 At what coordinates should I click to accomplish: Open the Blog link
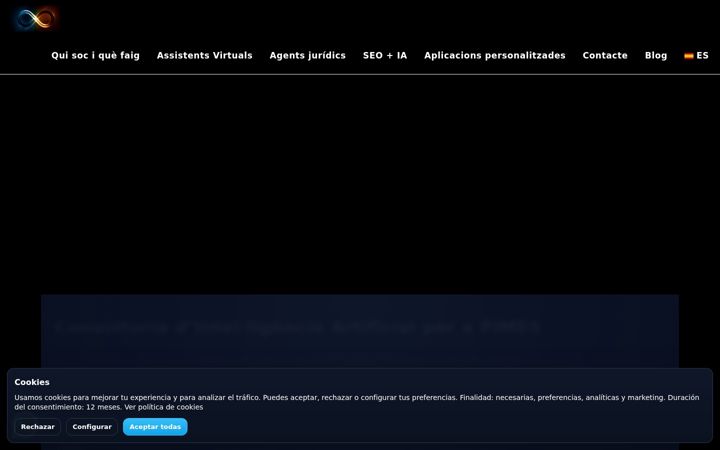656,56
